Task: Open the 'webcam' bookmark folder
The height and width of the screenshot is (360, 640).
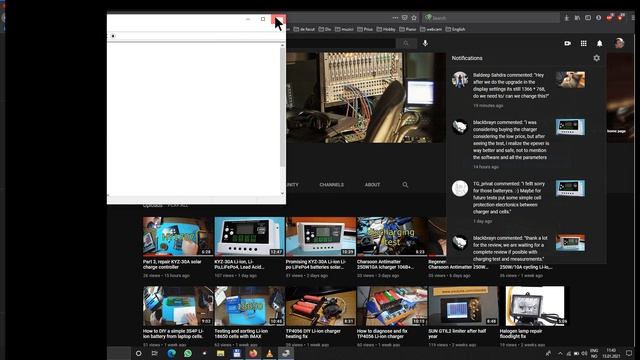Action: (x=431, y=29)
